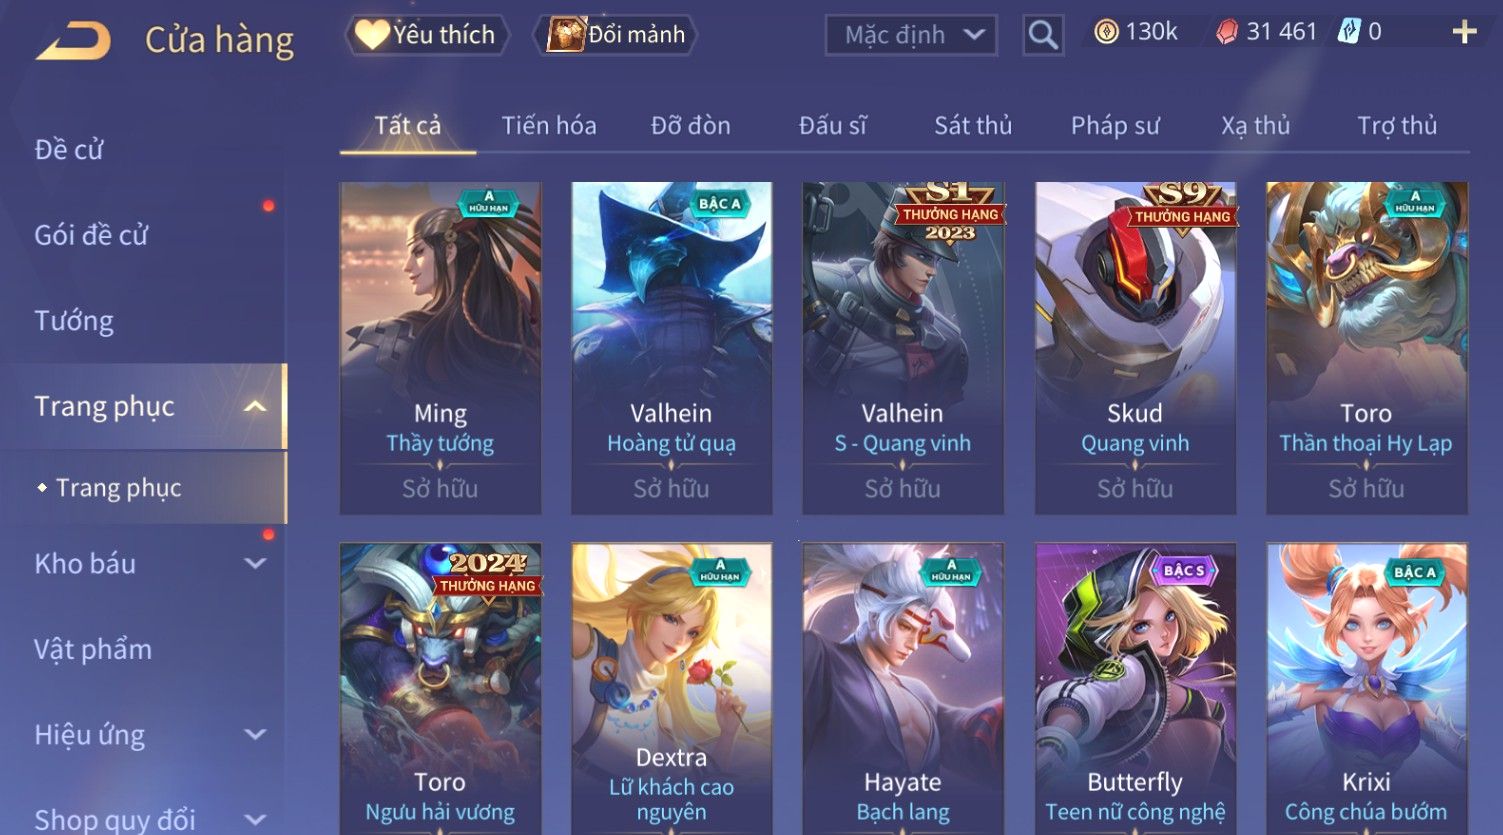Open Yêu thích heart favorites
The image size is (1503, 835).
[x=427, y=35]
